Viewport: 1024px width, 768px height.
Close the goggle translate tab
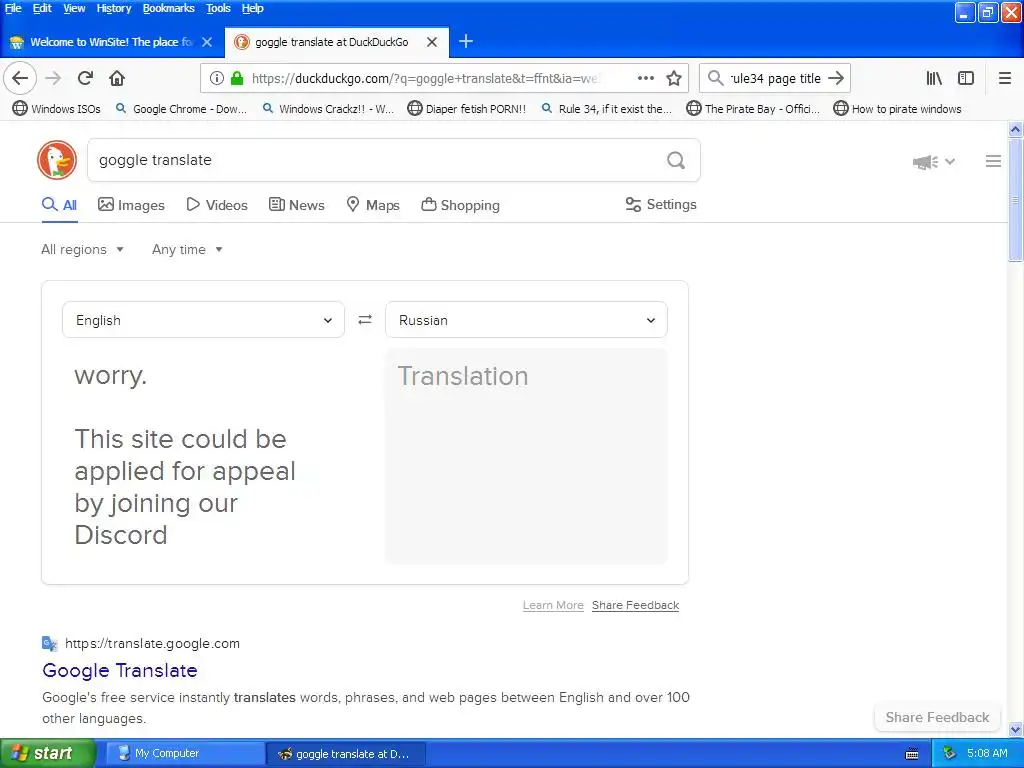[432, 42]
